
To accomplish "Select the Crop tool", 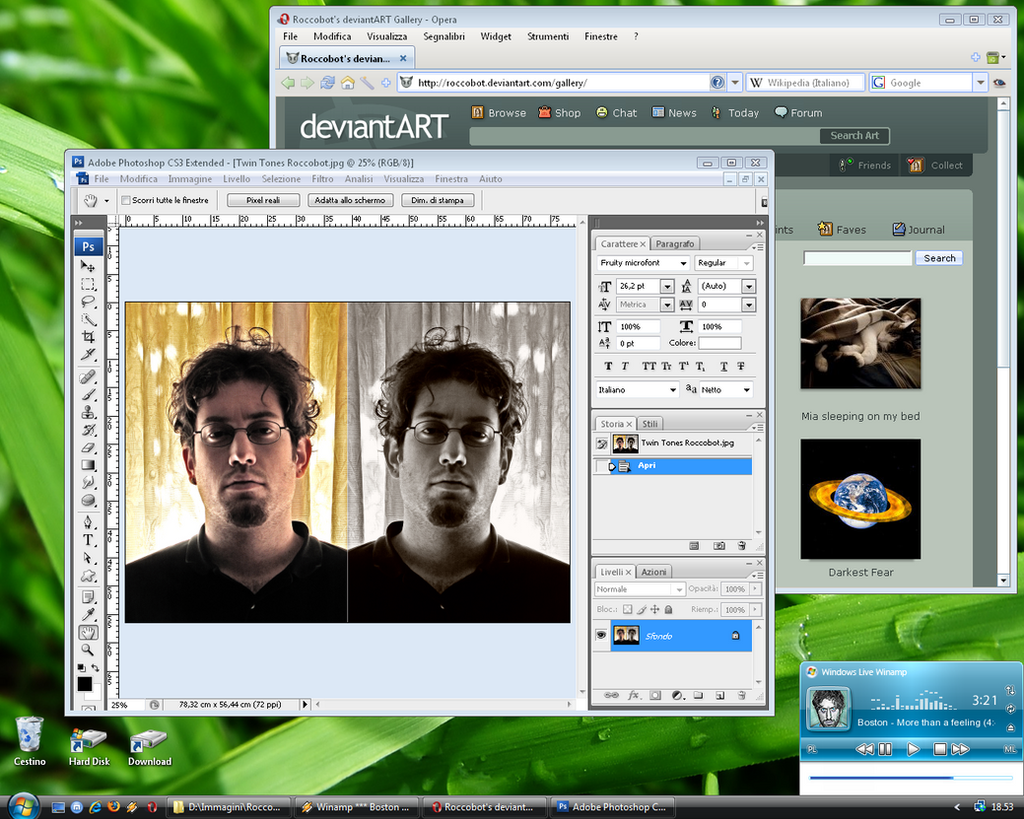I will coord(88,337).
